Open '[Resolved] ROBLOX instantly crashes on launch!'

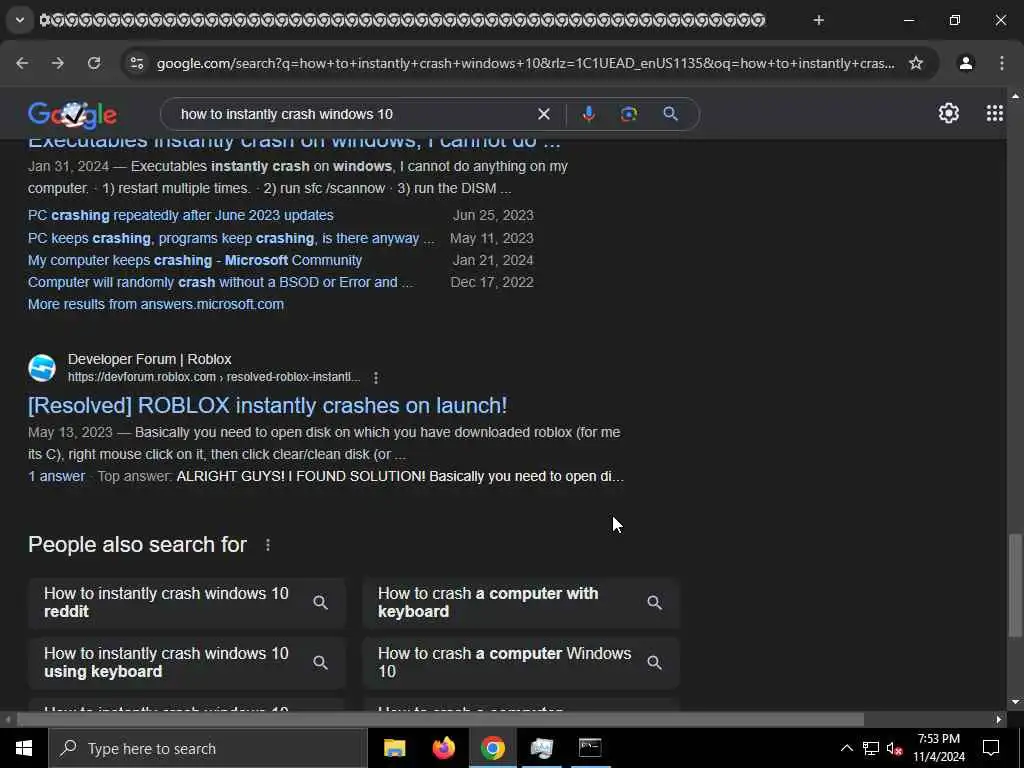[268, 406]
